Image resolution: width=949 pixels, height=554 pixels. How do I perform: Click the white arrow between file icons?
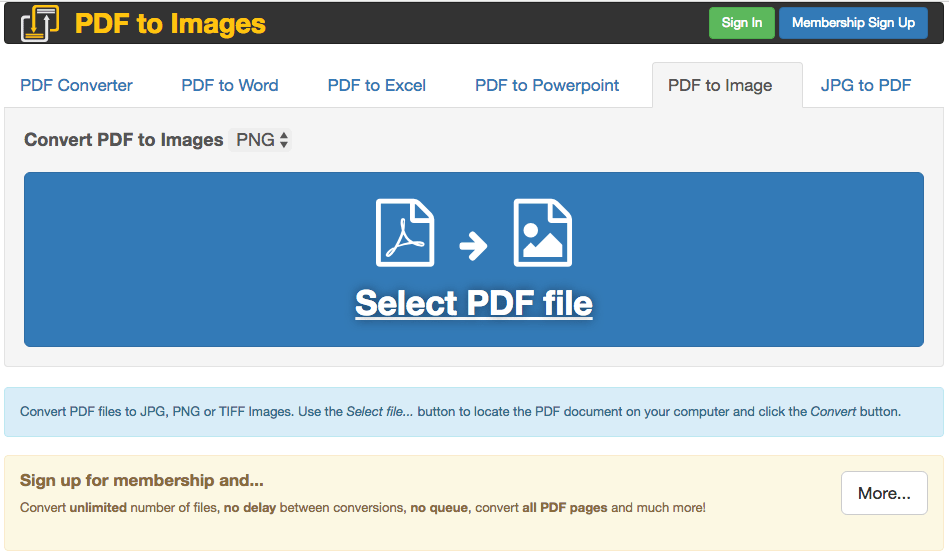(x=473, y=245)
